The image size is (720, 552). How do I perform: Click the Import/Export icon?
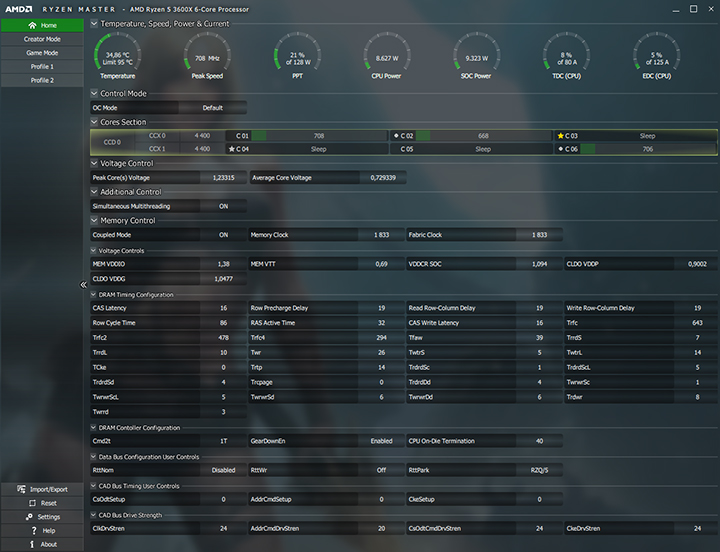click(21, 489)
